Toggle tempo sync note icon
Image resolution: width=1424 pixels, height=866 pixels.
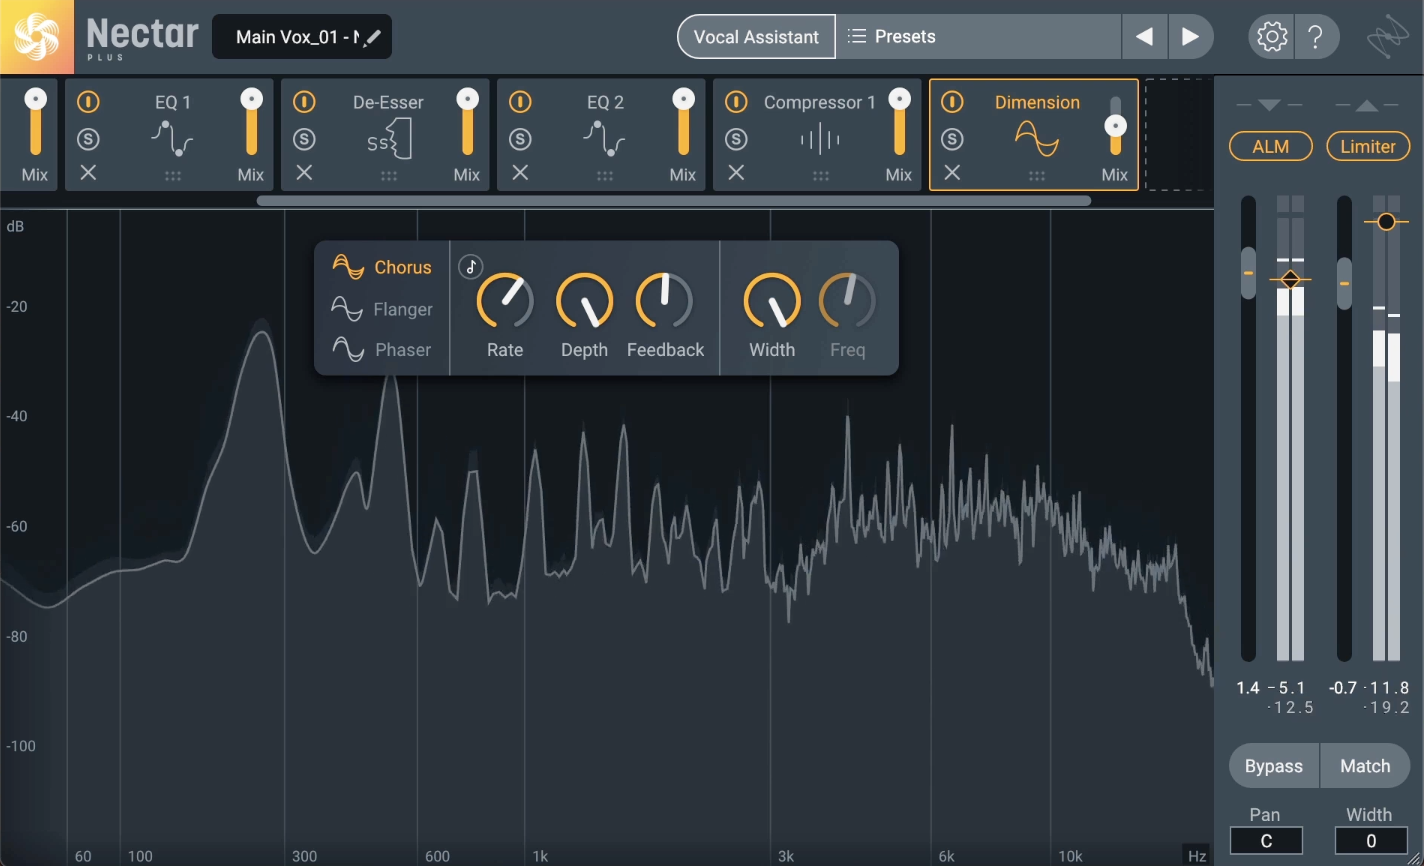[x=470, y=267]
